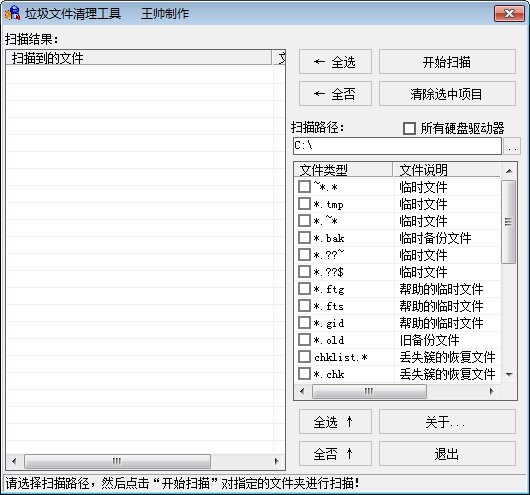Click the scan results right scroll arrow
The width and height of the screenshot is (530, 495).
277,461
